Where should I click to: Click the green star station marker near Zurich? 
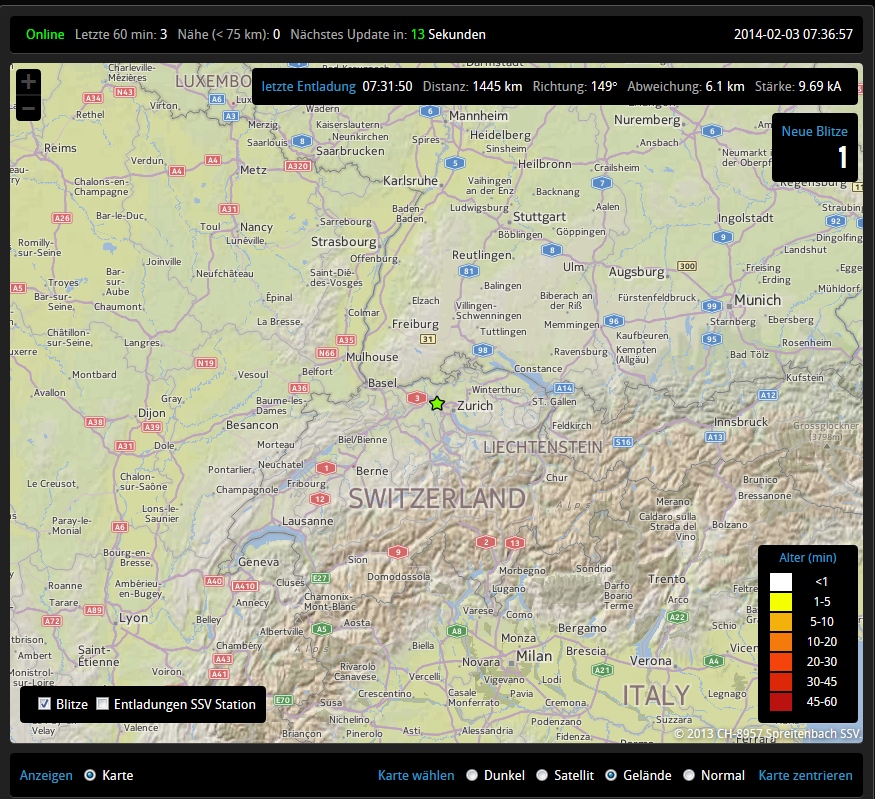pos(437,404)
